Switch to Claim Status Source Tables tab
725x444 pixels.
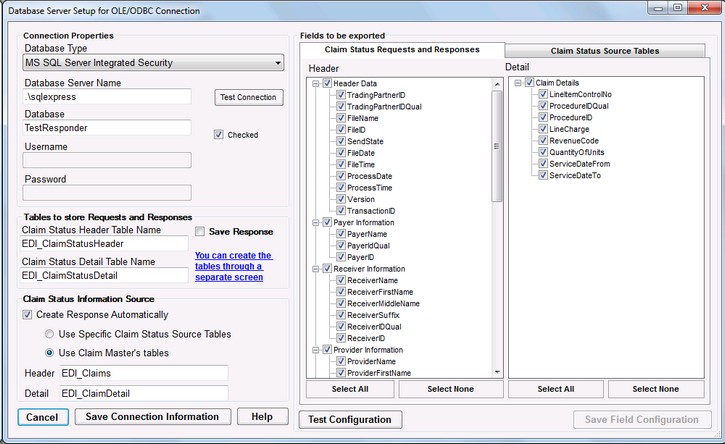pos(604,51)
